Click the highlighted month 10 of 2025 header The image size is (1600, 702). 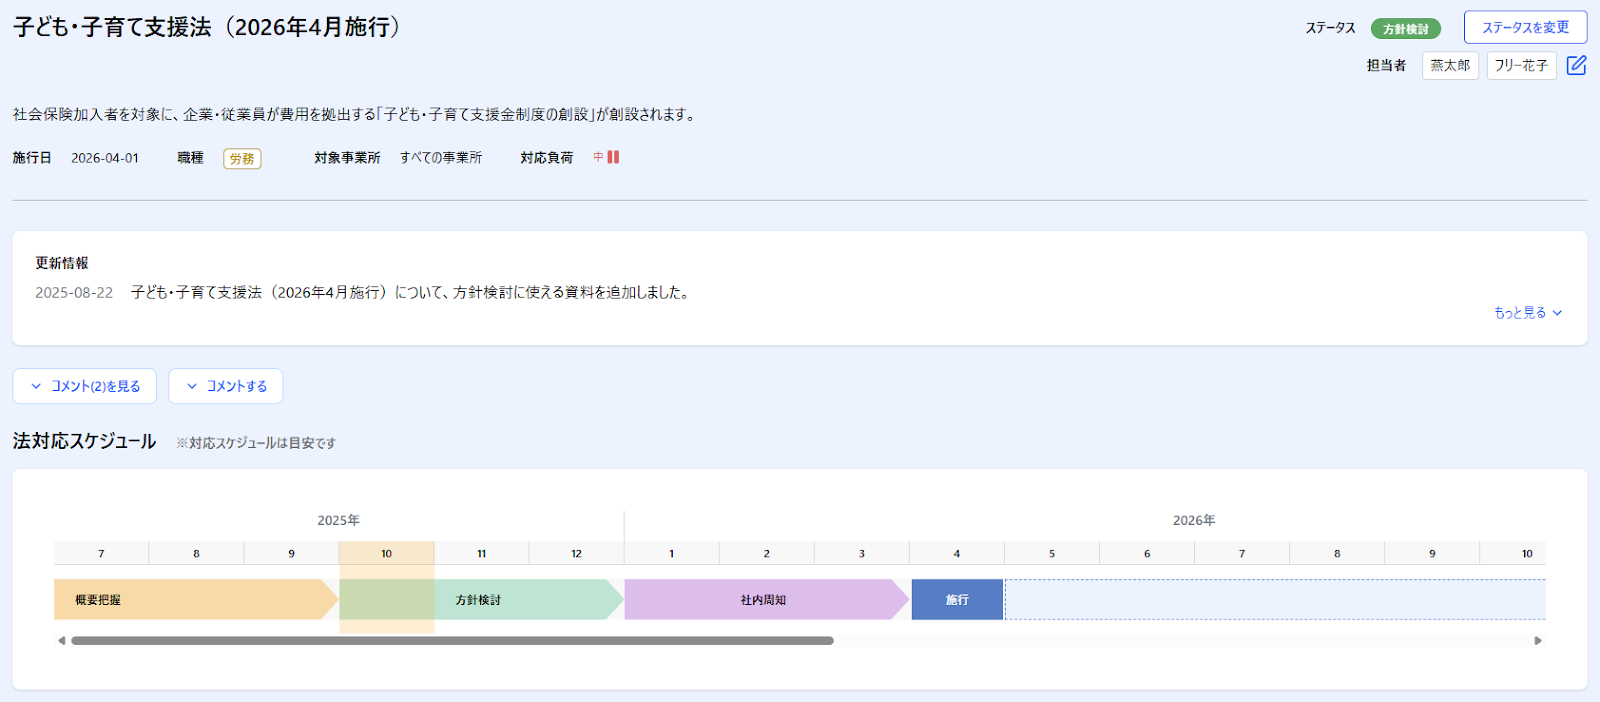coord(387,553)
